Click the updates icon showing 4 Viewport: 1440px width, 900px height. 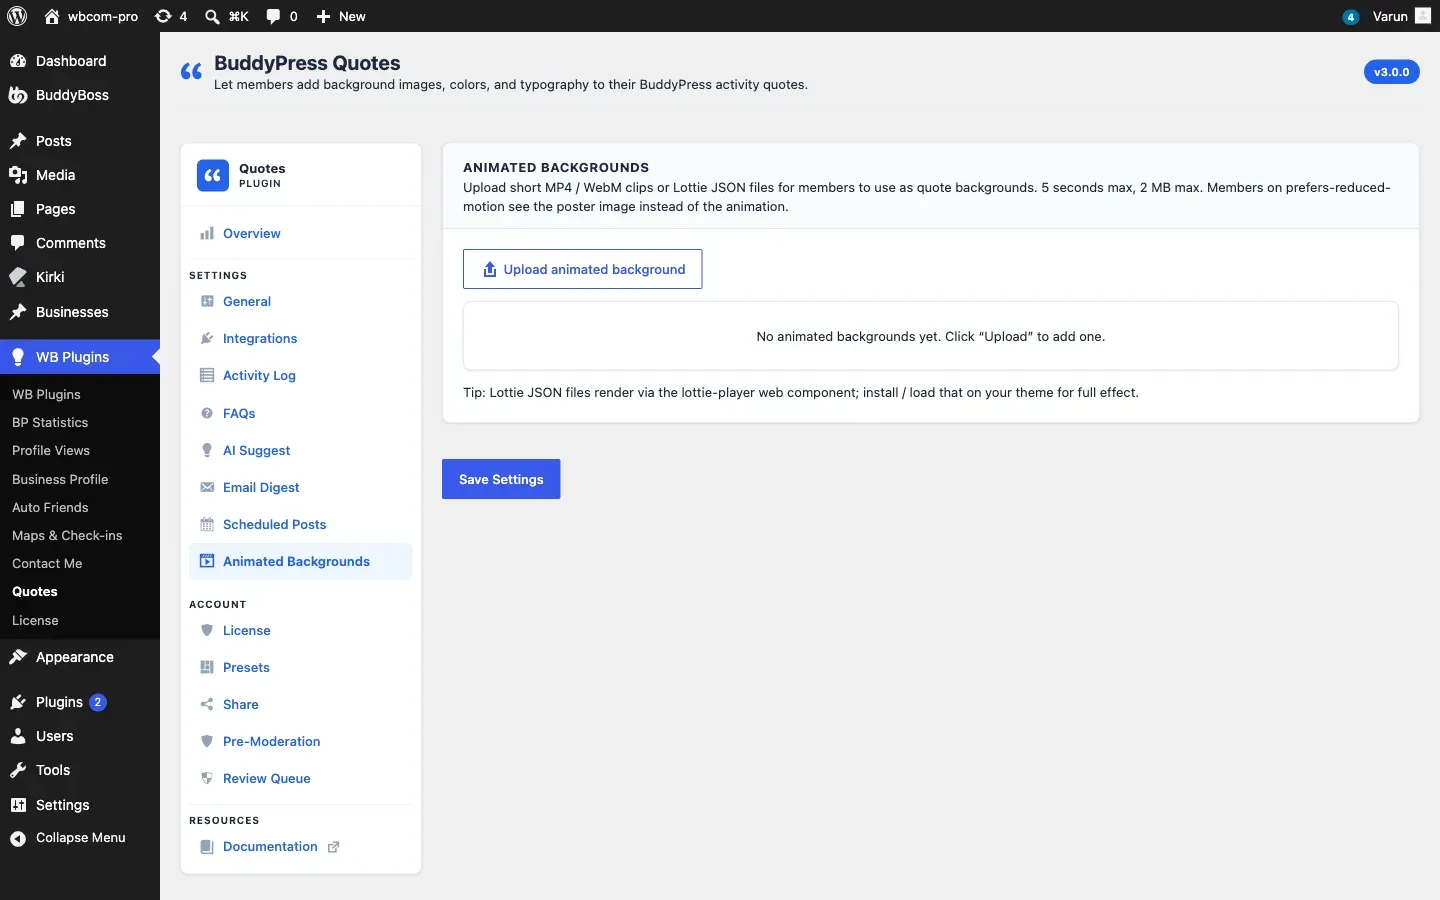point(171,16)
